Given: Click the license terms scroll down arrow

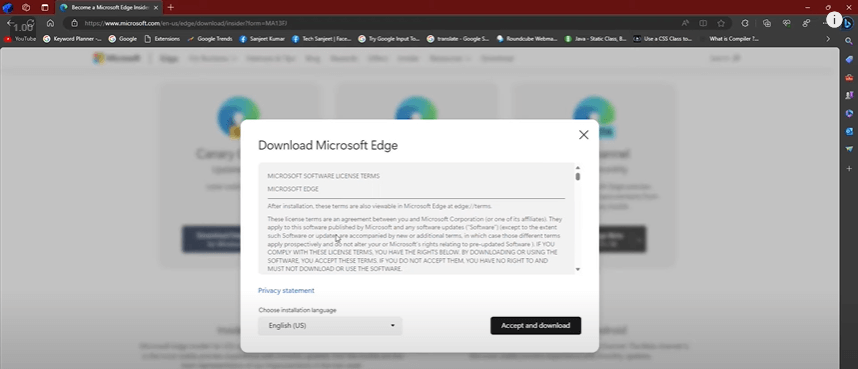Looking at the screenshot, I should (578, 269).
